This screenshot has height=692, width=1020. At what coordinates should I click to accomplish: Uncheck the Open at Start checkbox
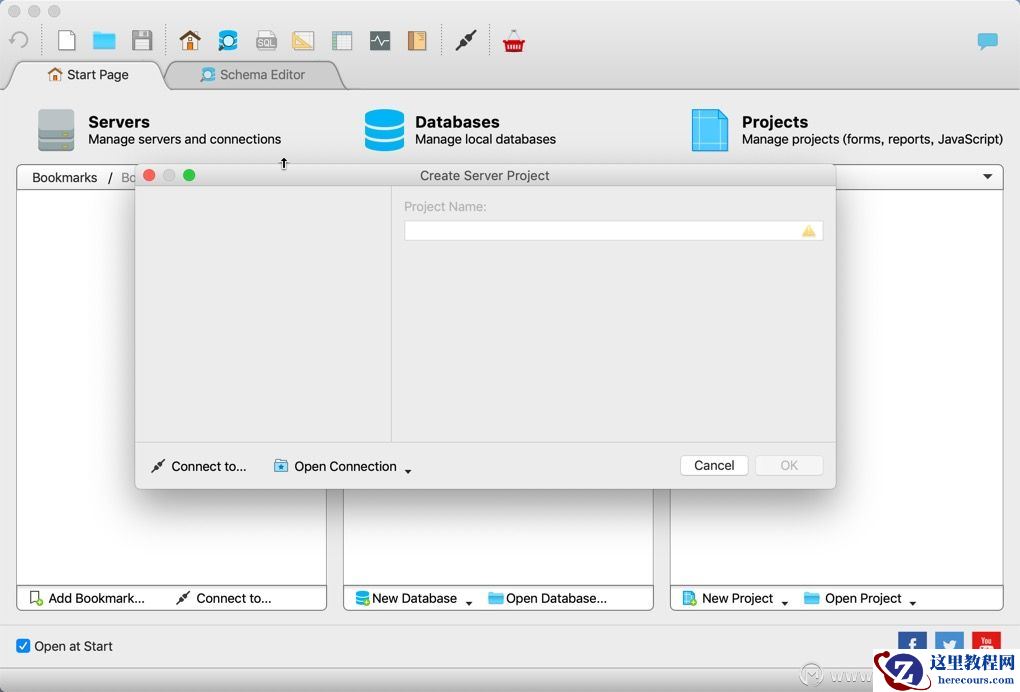pos(23,646)
